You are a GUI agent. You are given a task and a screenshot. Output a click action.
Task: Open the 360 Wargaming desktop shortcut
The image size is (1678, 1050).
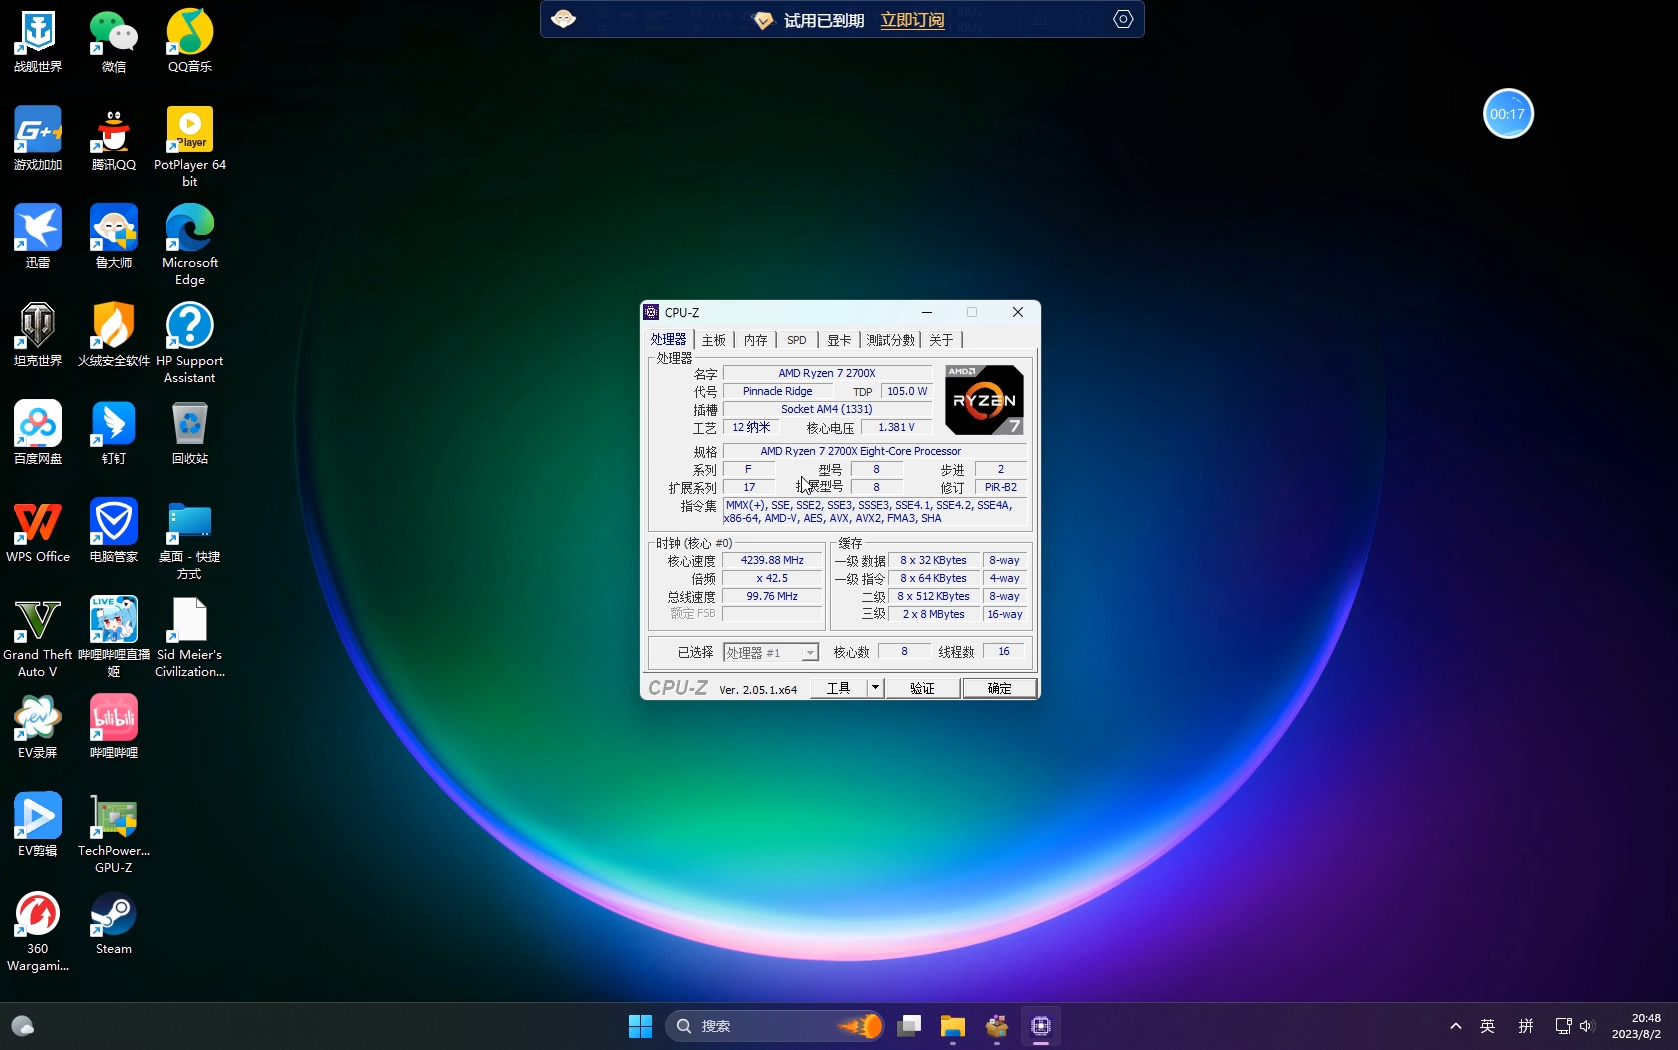click(x=38, y=930)
